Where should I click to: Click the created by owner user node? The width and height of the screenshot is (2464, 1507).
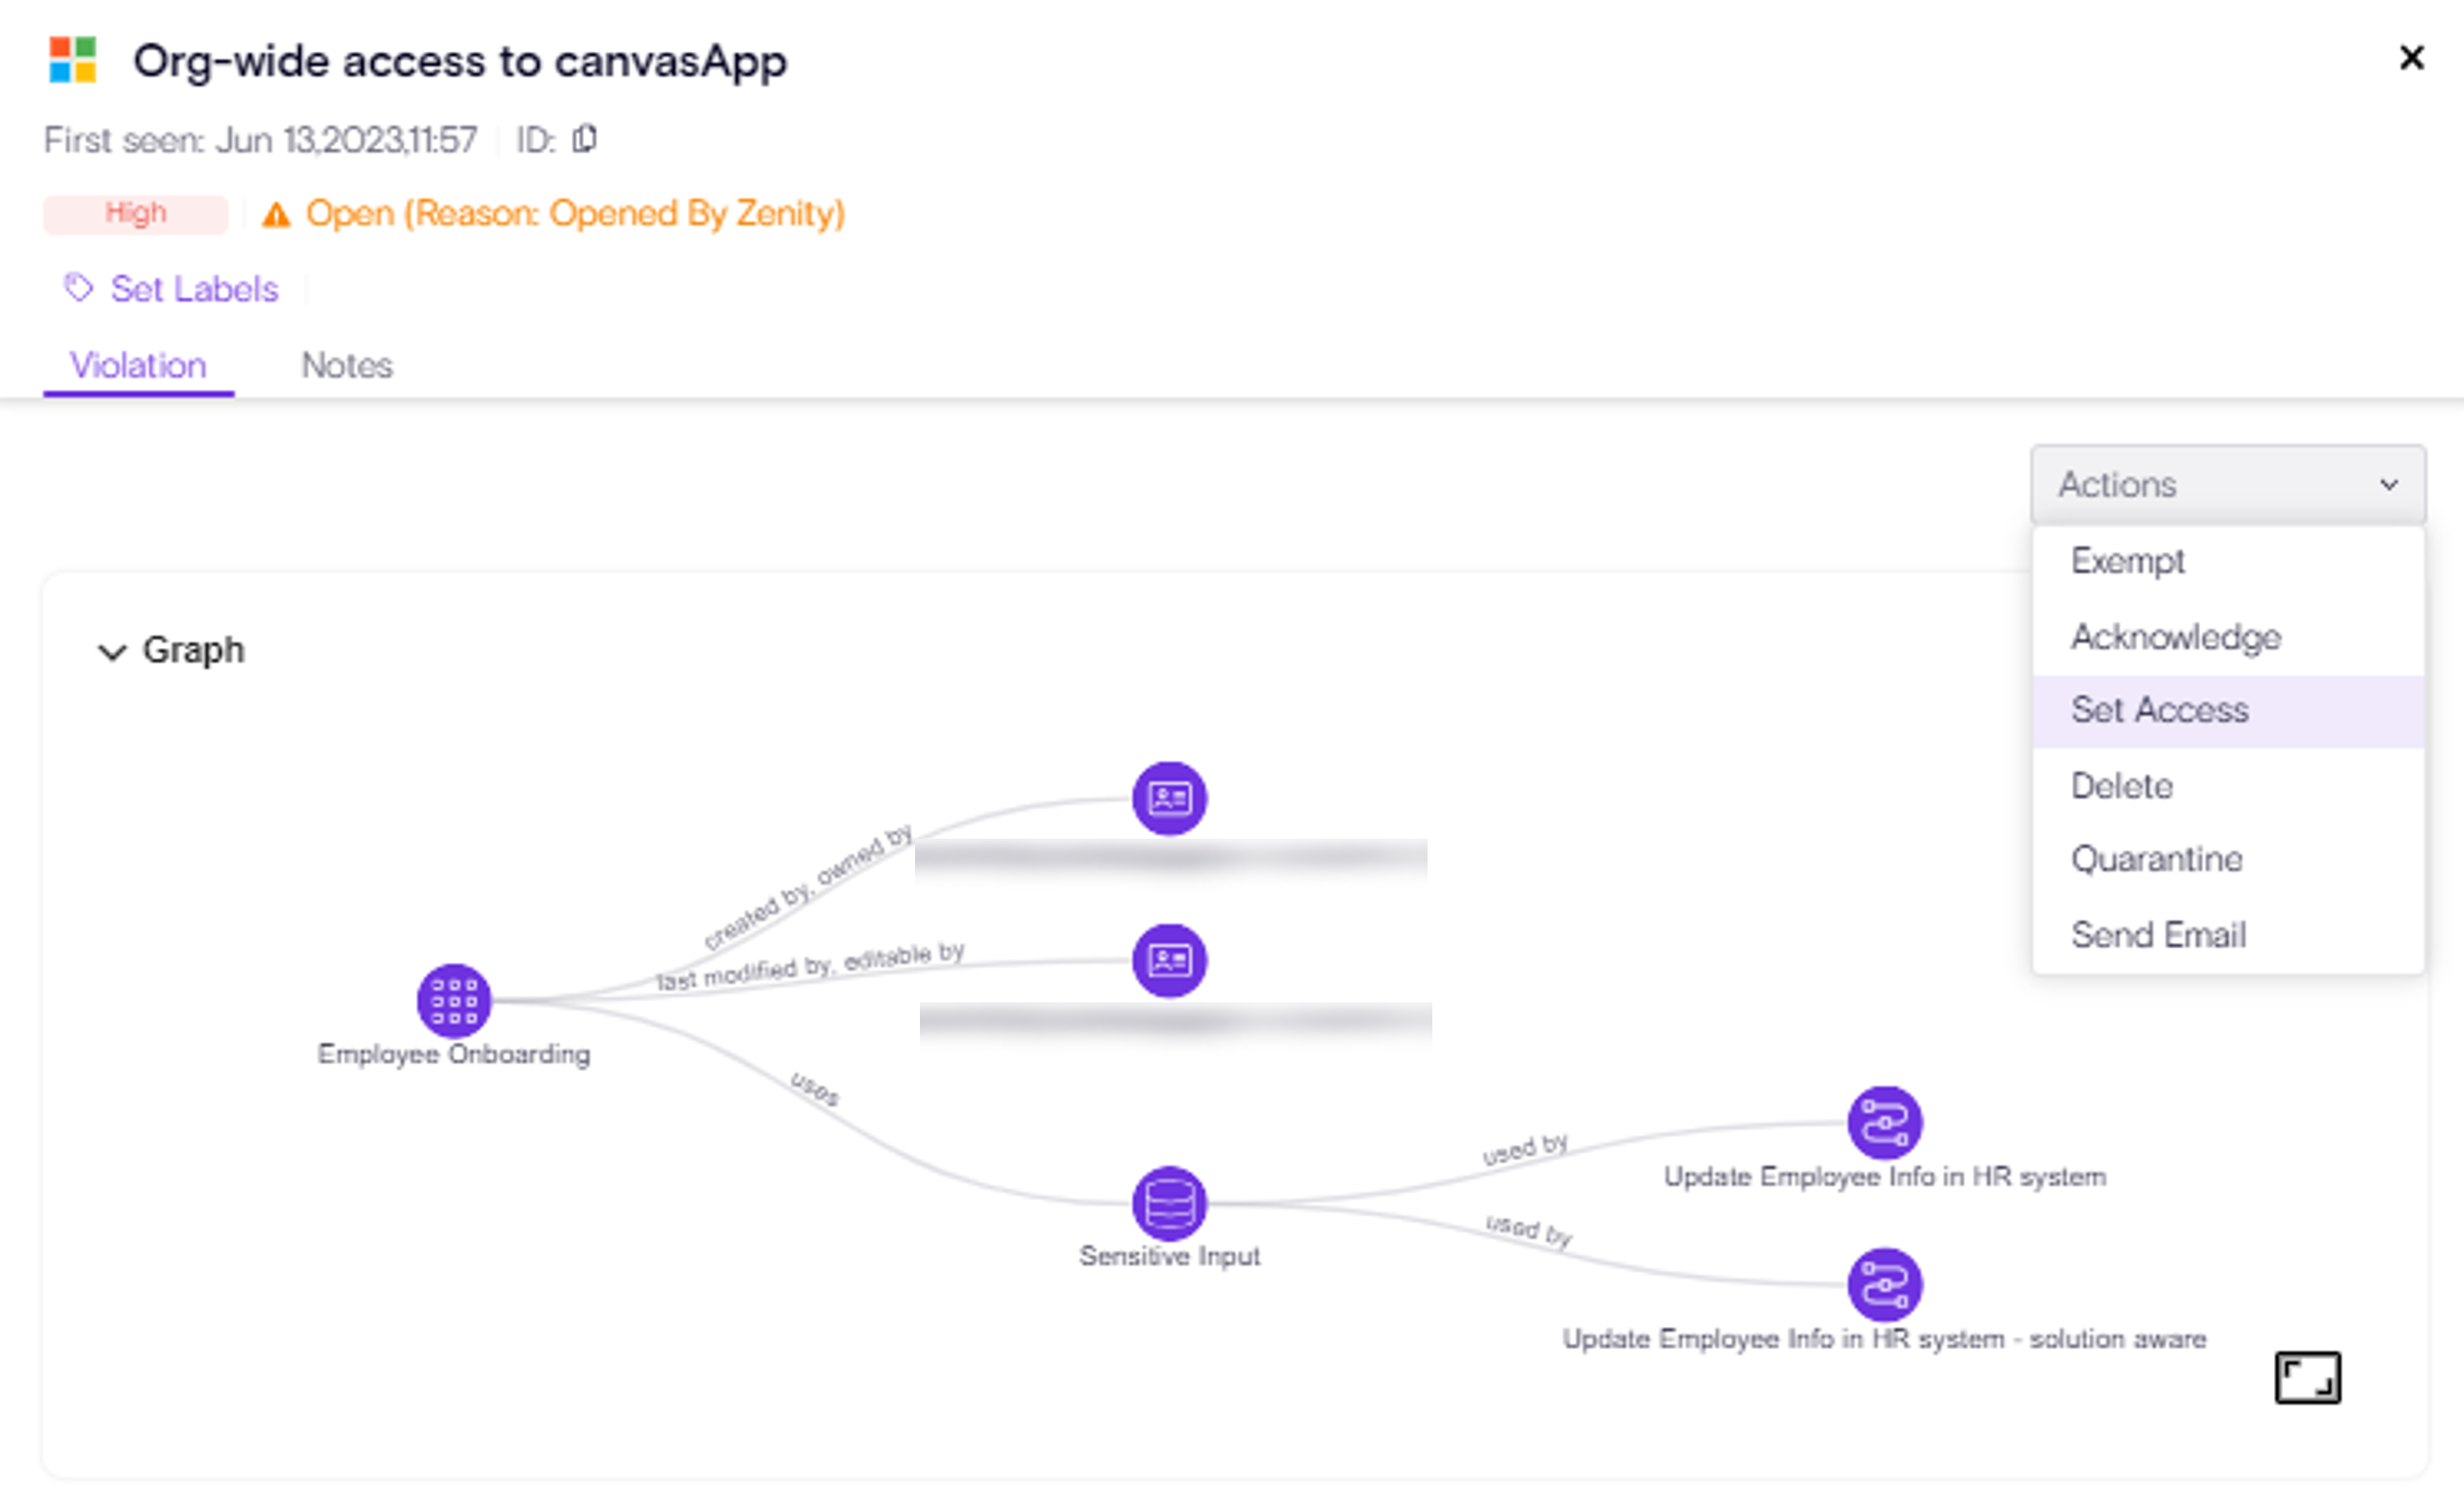1169,798
